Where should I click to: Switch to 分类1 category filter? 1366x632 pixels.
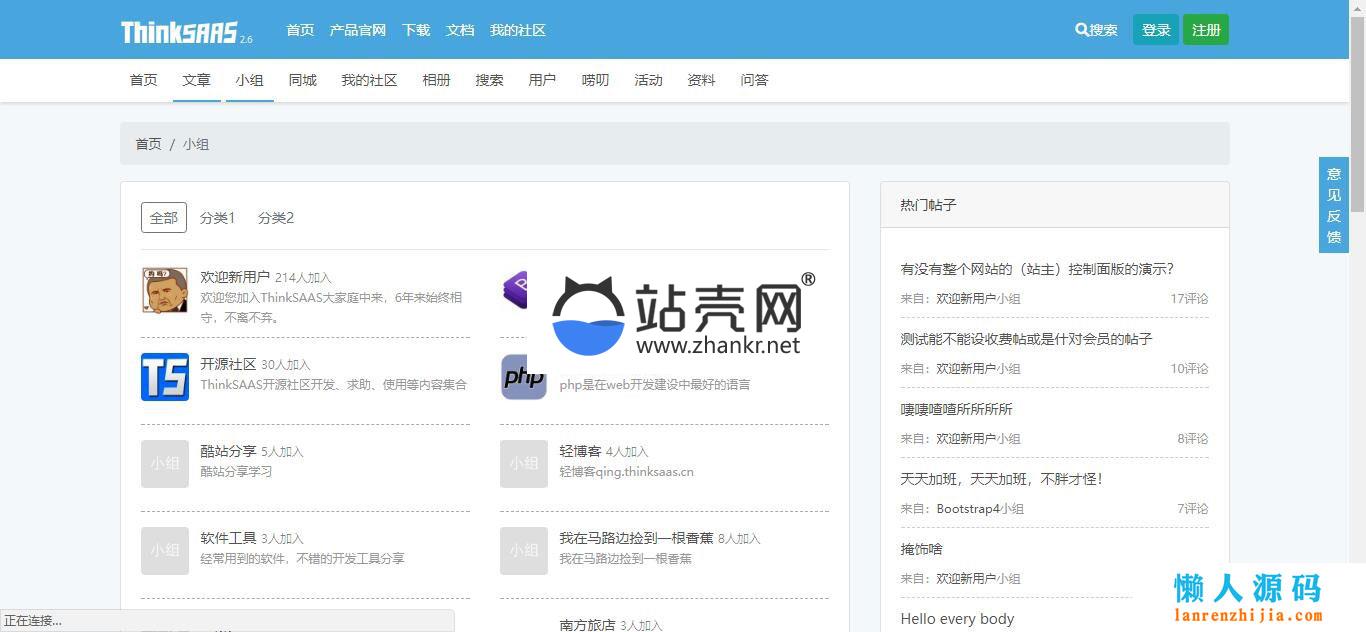pyautogui.click(x=217, y=217)
